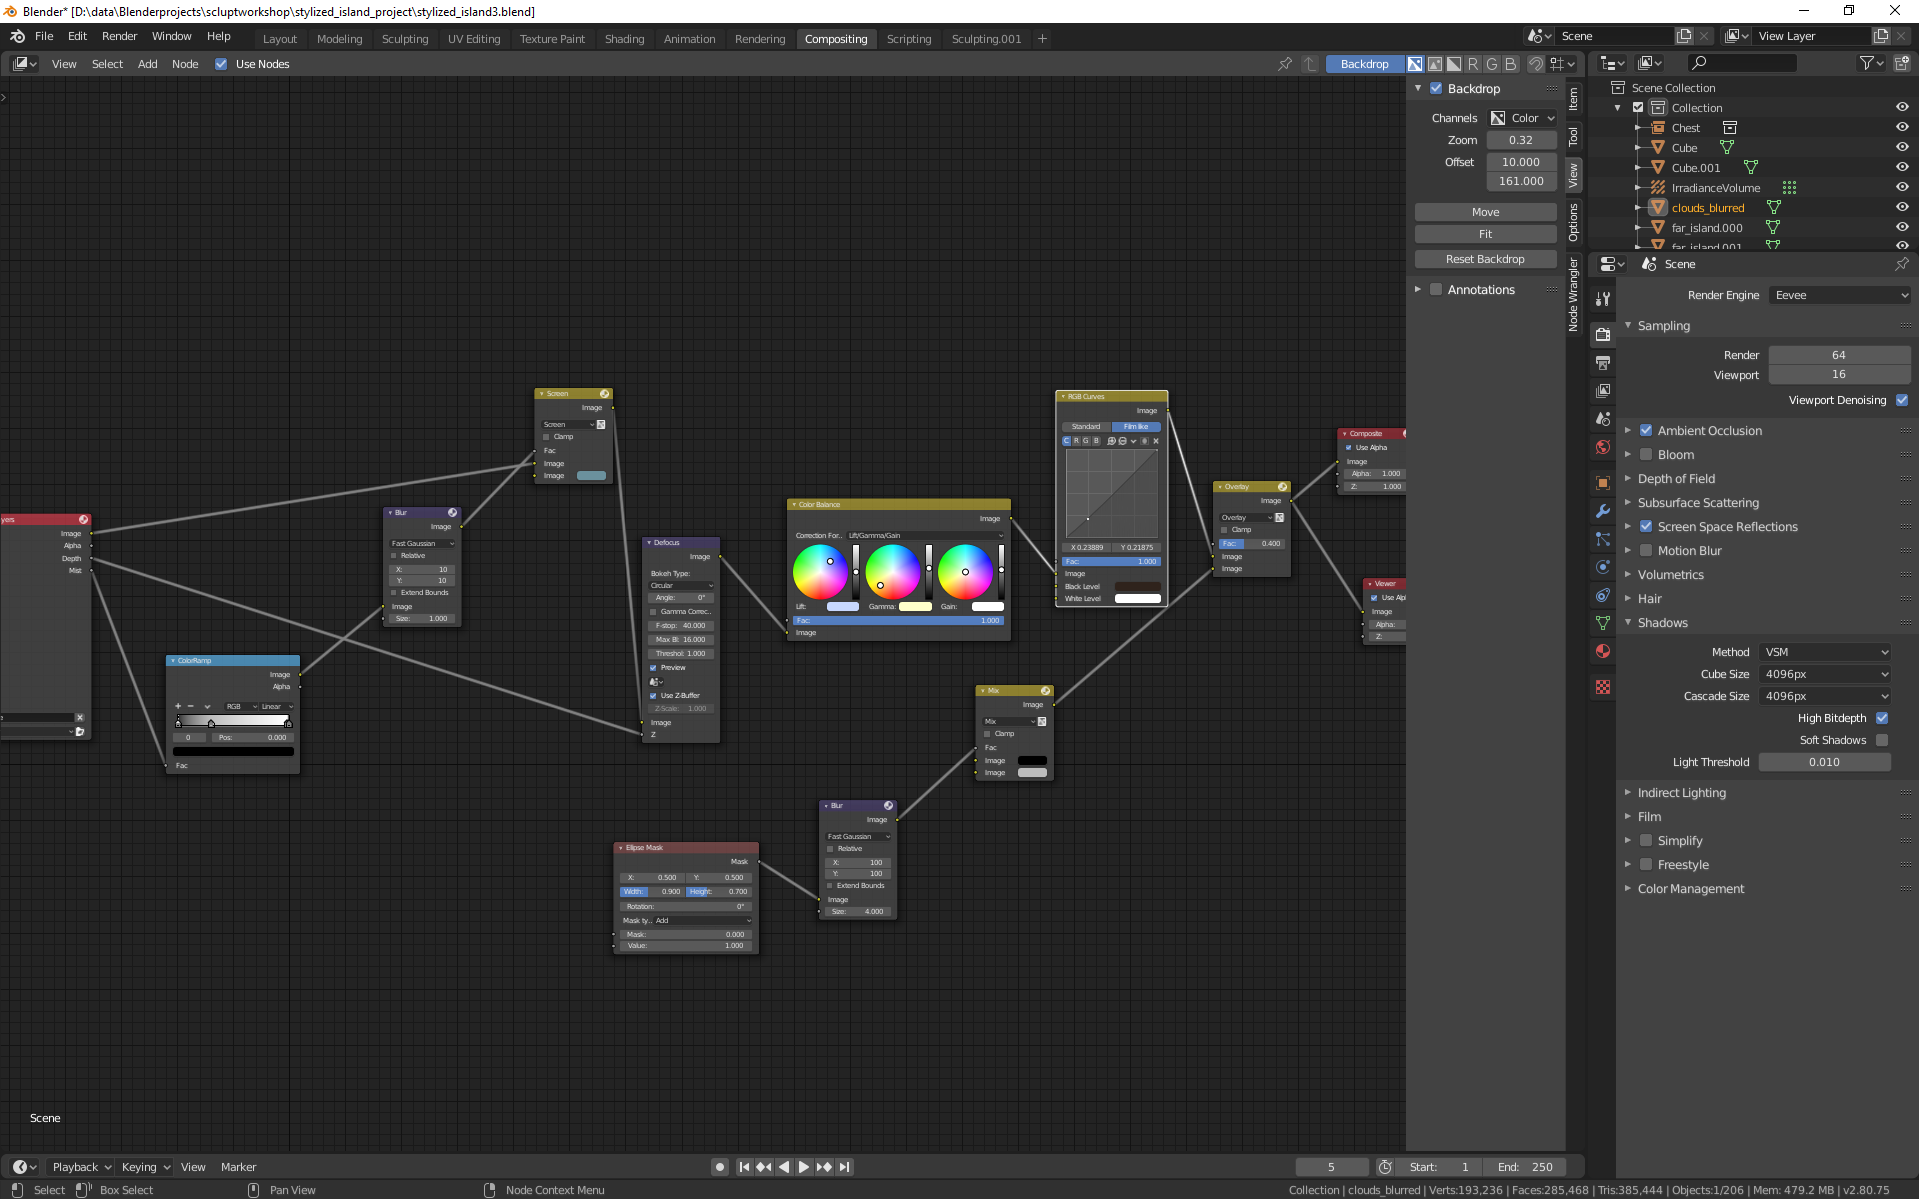Expand the Annotations panel
Screen dimensions: 1919x1199
pyautogui.click(x=1480, y=289)
